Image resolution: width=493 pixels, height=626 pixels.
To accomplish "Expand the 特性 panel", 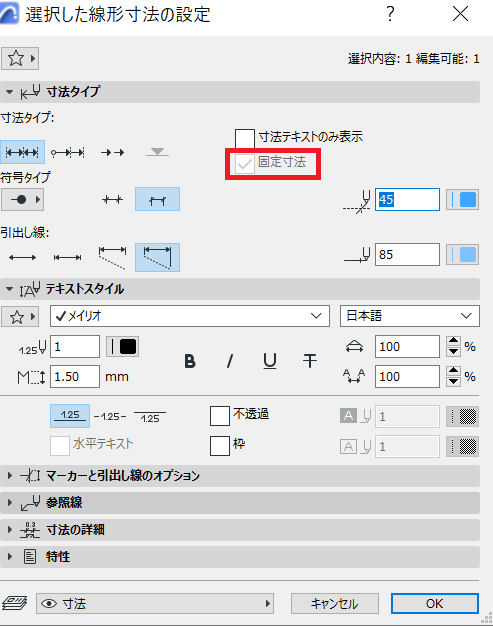I will (x=10, y=557).
